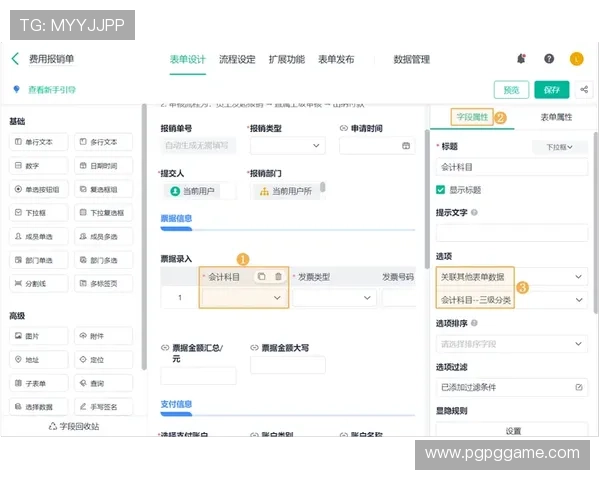Click the share icon next to 保存
Screen dimensions: 600x480
[584, 90]
